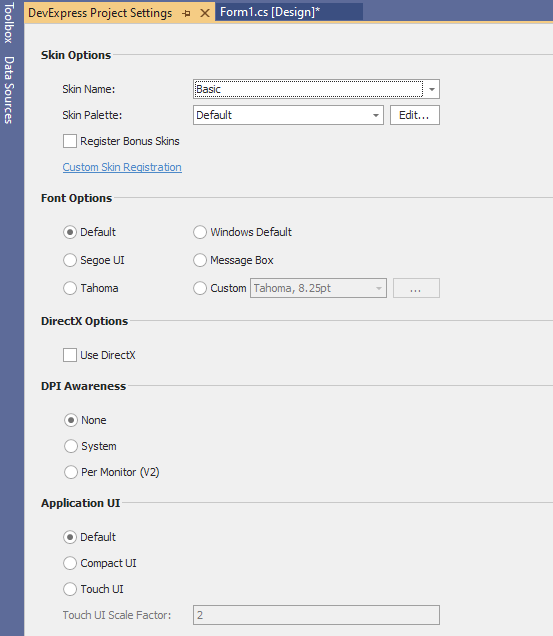The height and width of the screenshot is (636, 553).
Task: Open the Custom Skin Registration link
Action: click(x=122, y=167)
